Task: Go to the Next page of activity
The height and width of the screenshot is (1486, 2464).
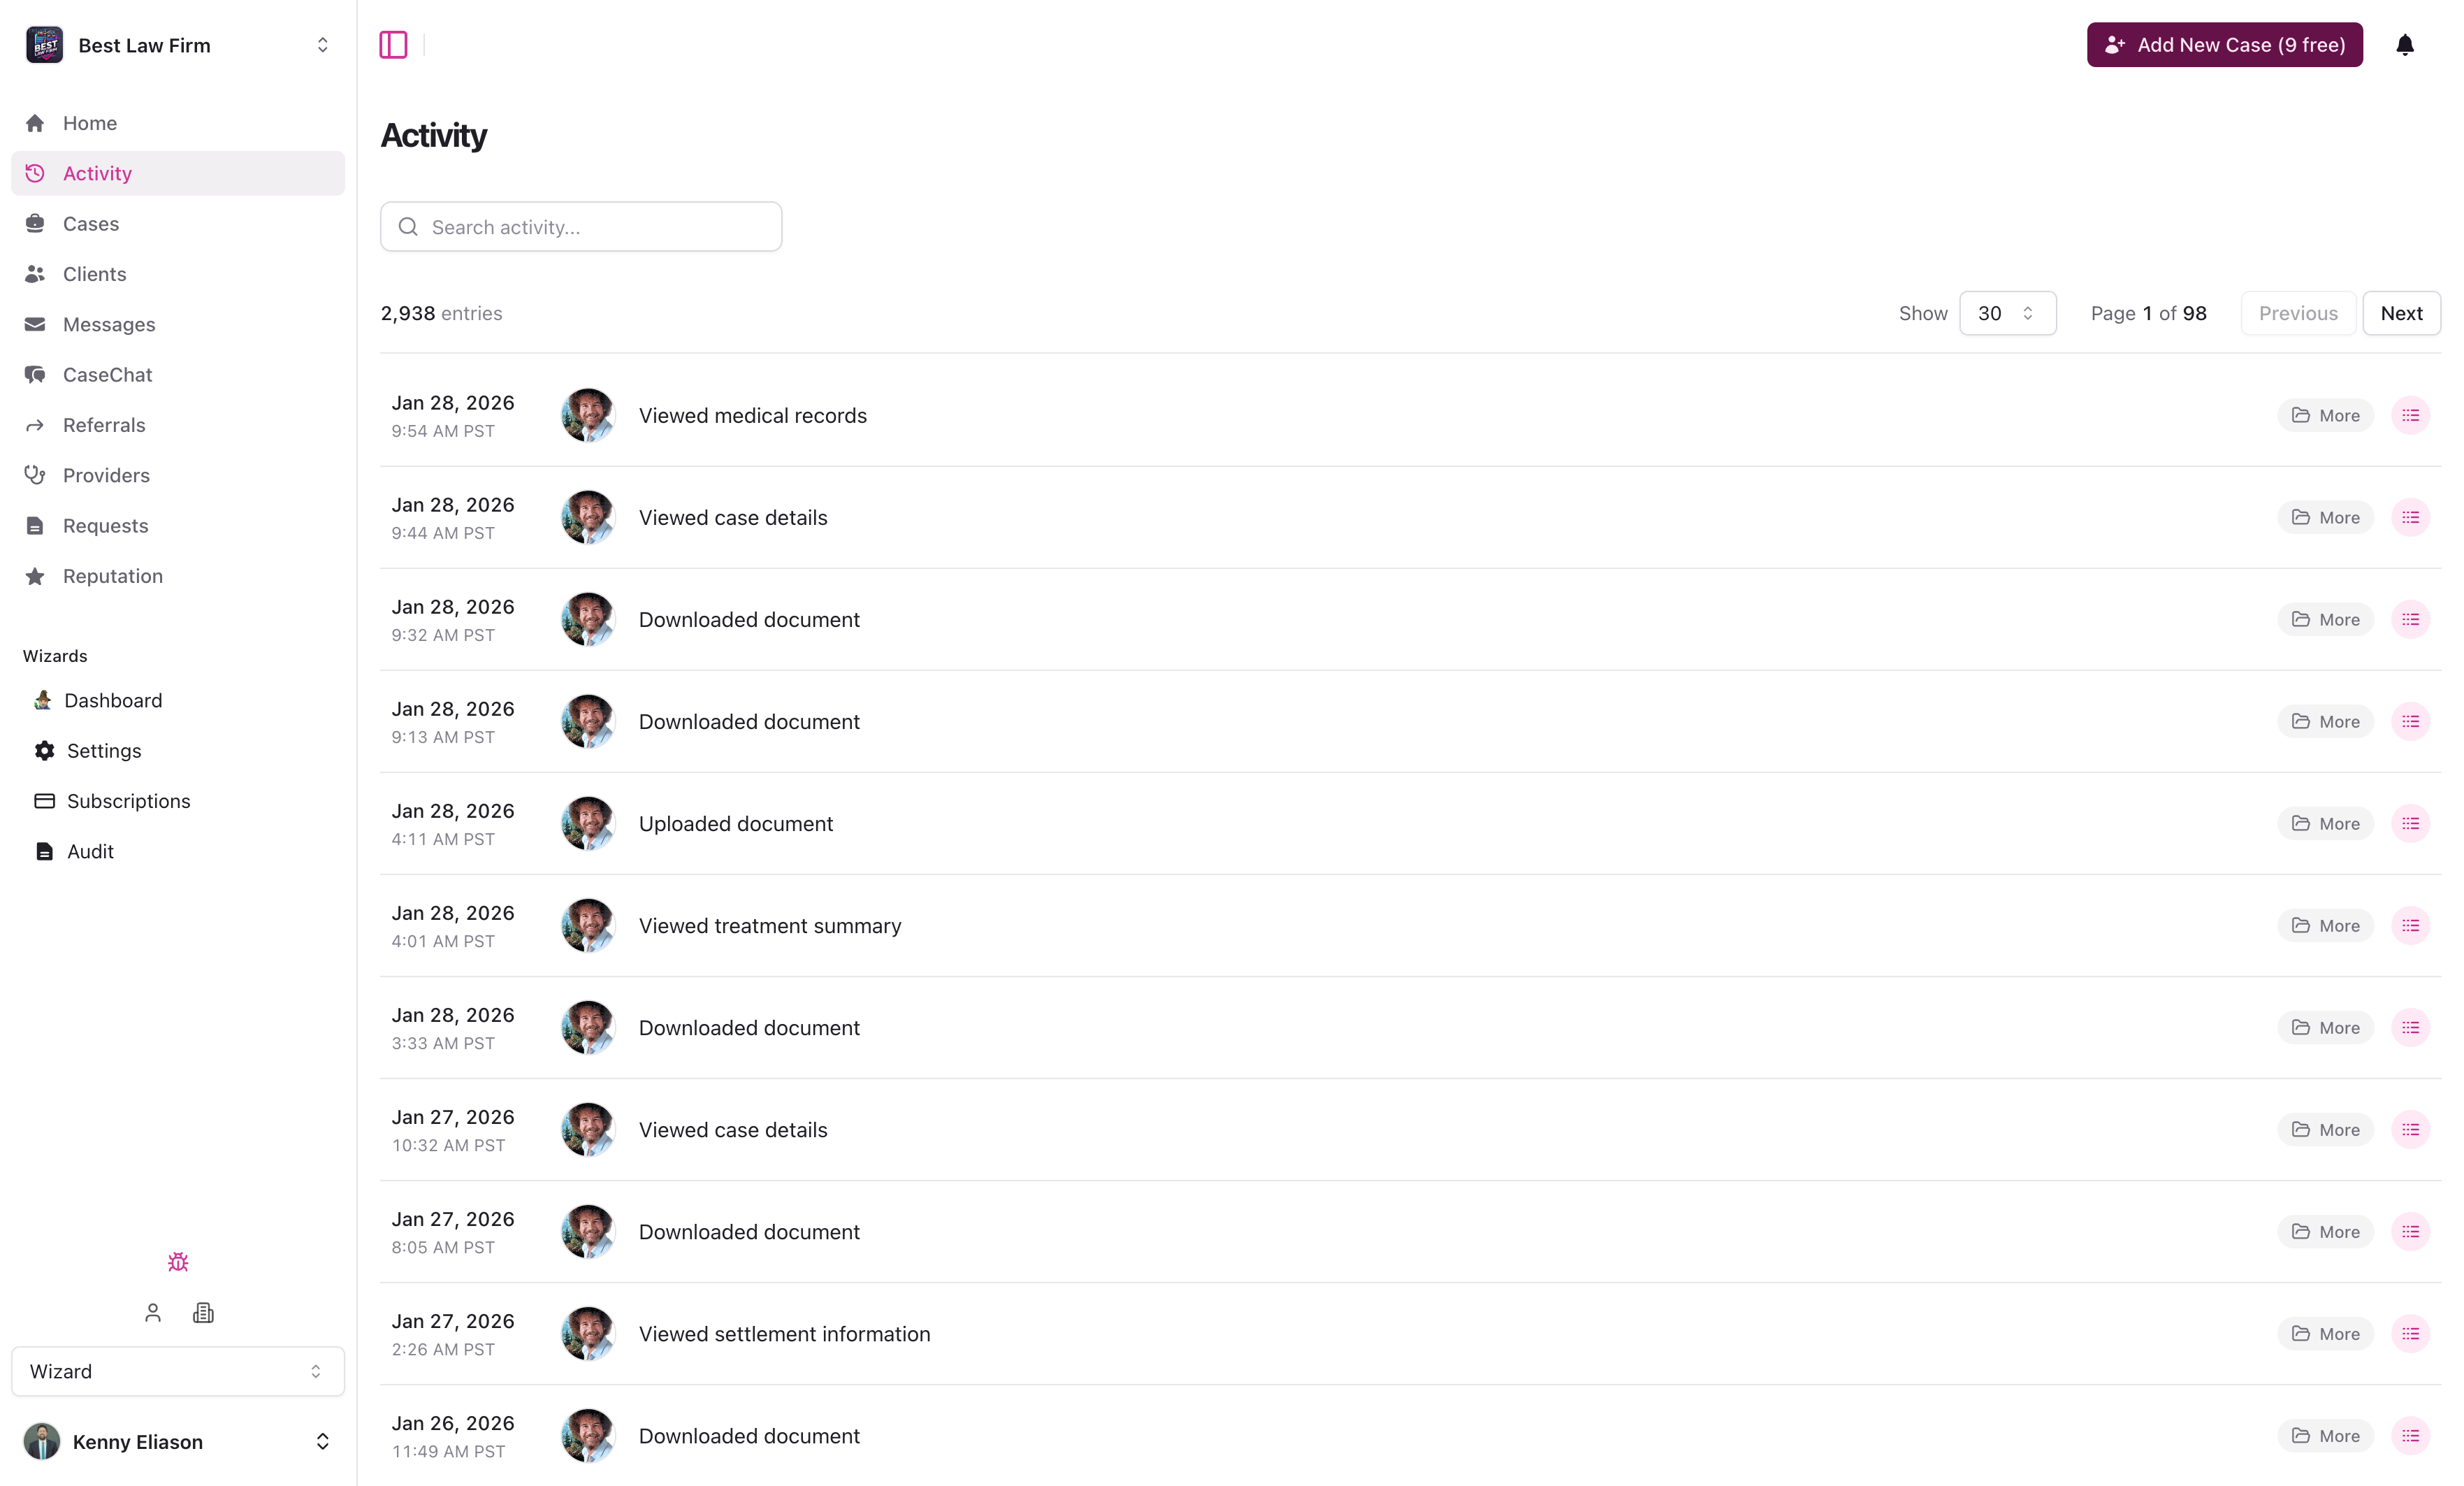Action: 2402,313
